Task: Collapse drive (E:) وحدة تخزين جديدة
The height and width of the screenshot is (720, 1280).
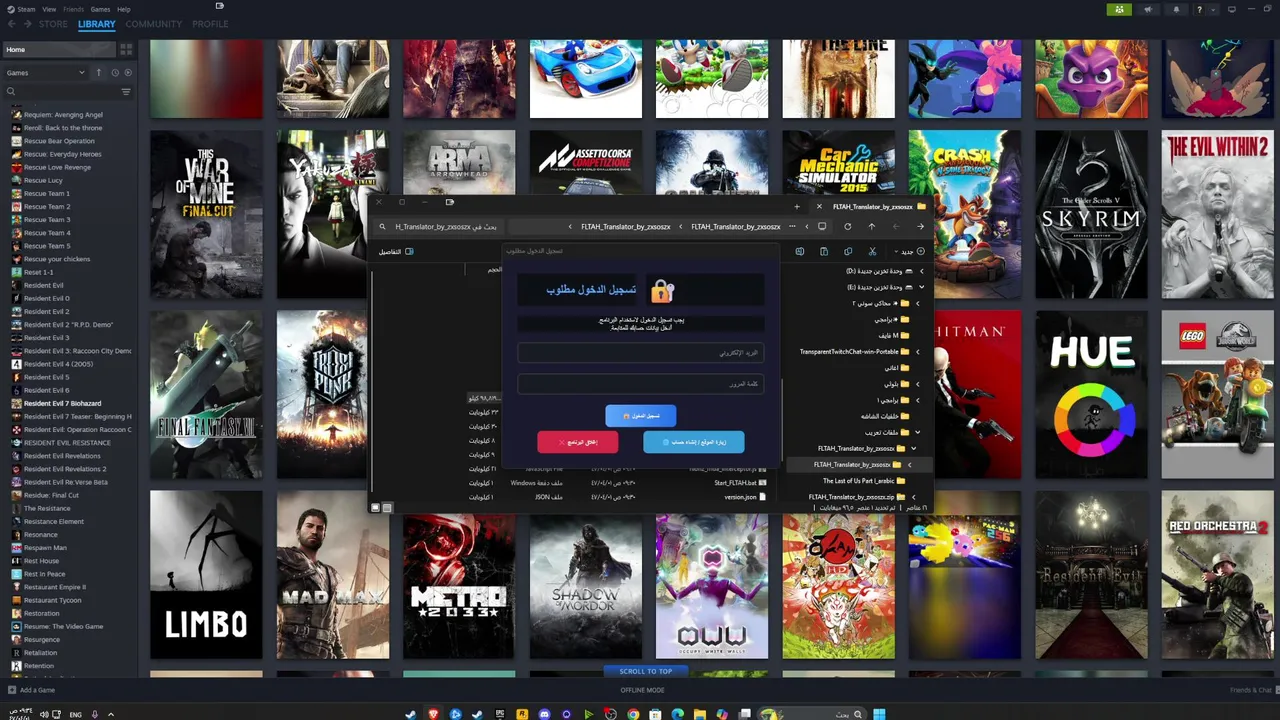Action: 921,287
